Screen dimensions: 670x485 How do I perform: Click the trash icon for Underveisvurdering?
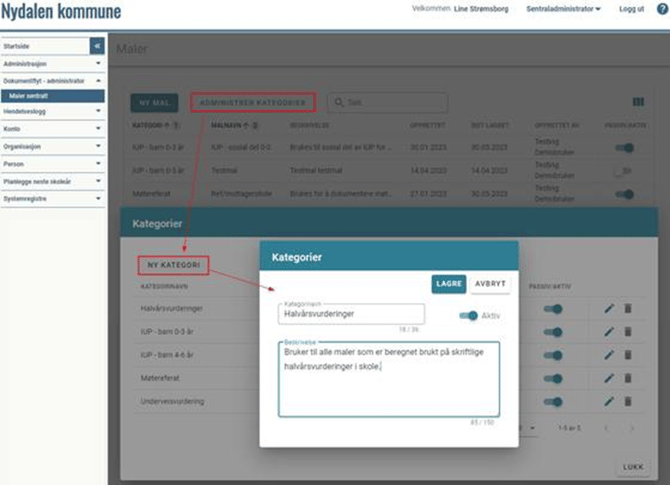pos(628,401)
